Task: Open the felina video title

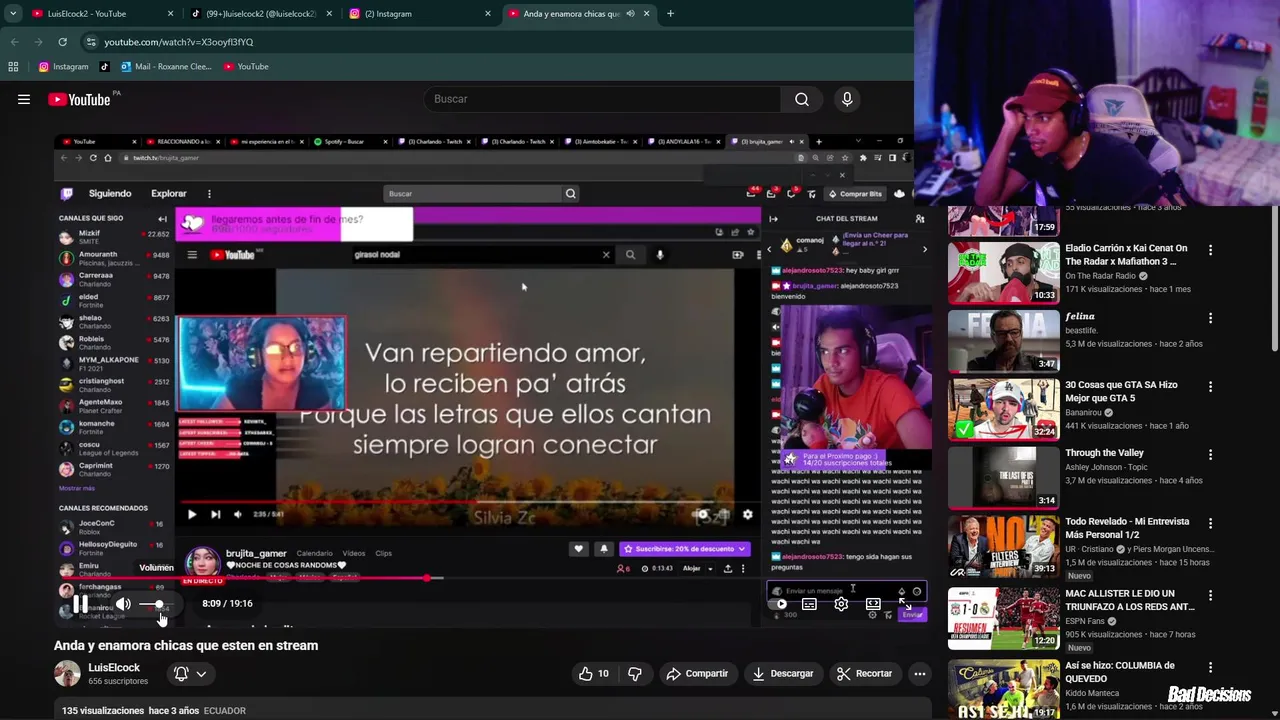Action: (x=1080, y=316)
